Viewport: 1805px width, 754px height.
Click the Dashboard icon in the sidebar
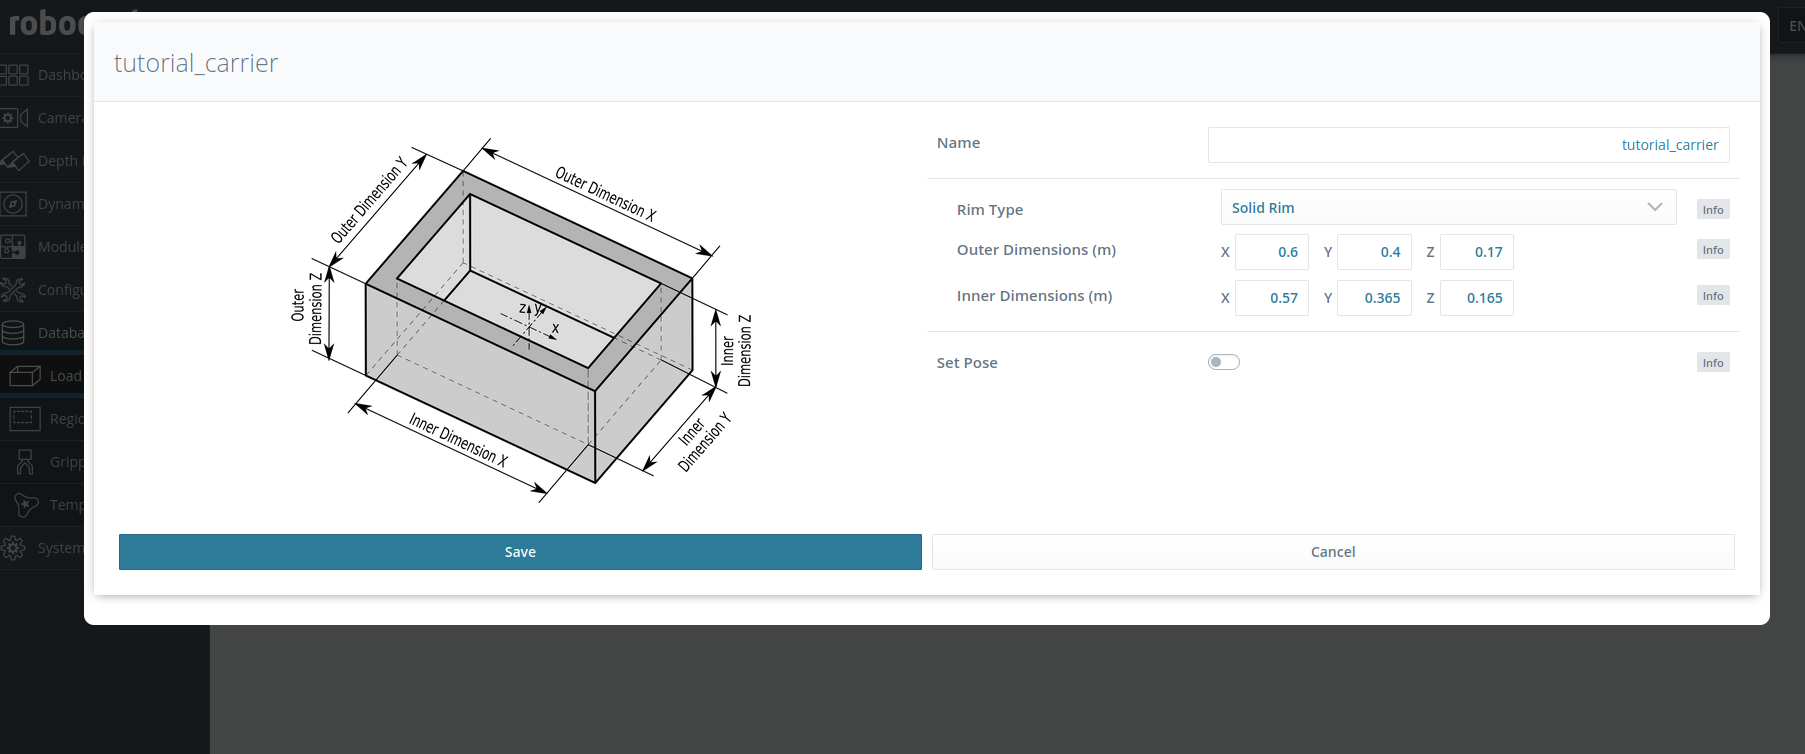point(15,75)
